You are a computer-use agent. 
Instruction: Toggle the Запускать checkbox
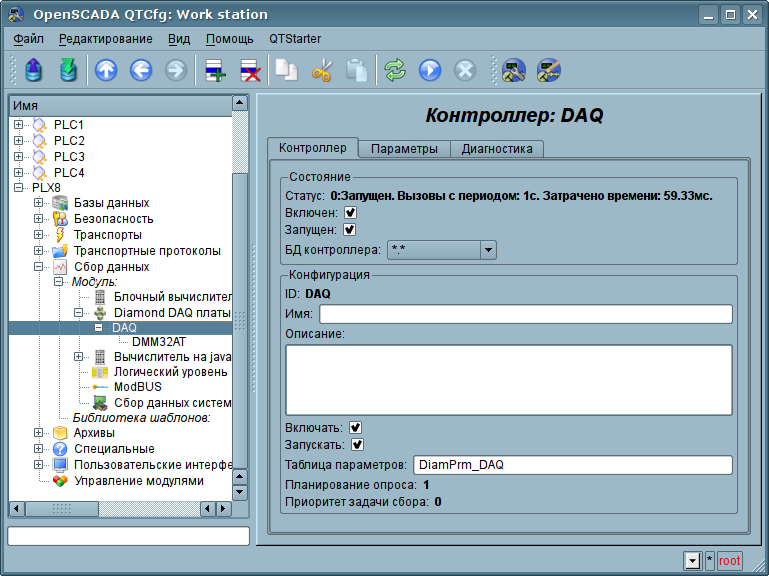click(x=358, y=445)
